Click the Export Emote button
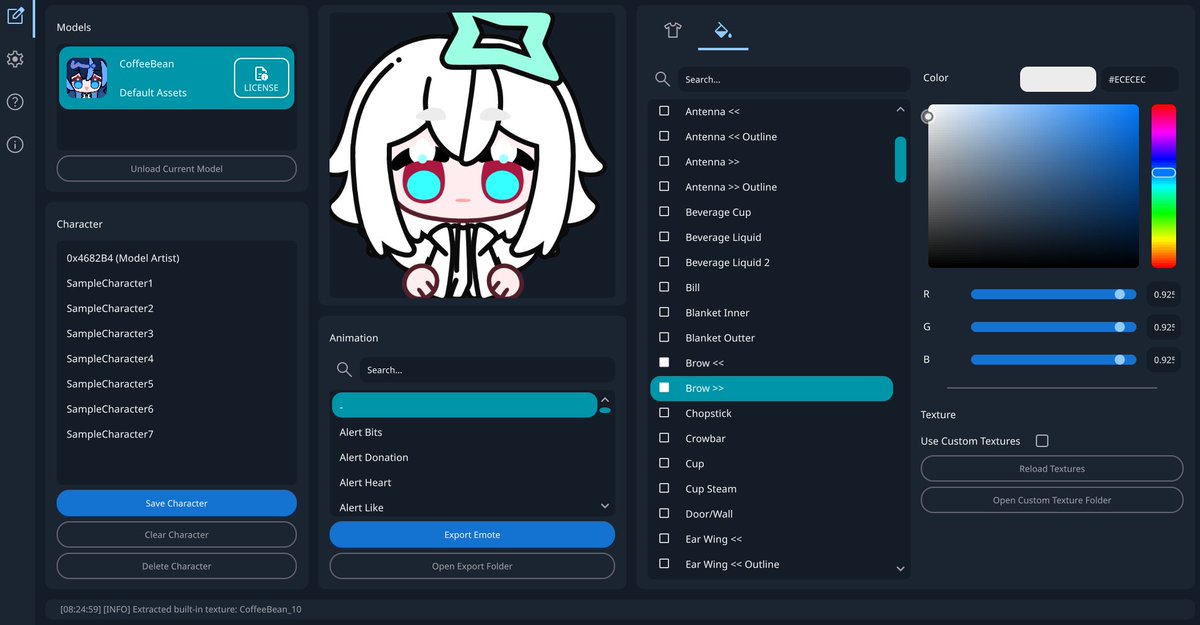Viewport: 1200px width, 625px height. [x=471, y=535]
